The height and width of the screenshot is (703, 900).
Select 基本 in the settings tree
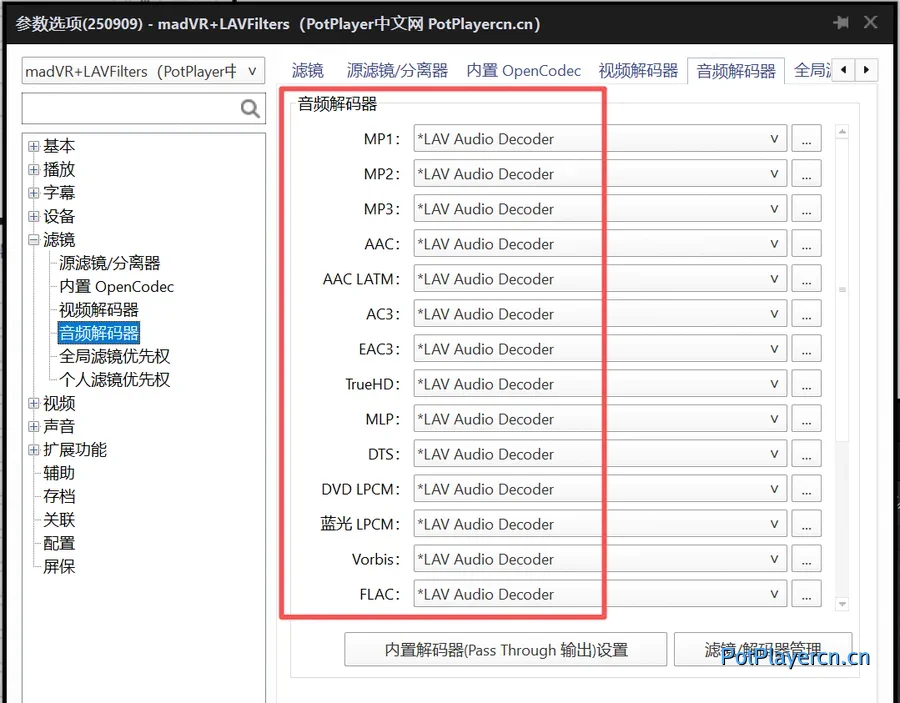[x=59, y=146]
